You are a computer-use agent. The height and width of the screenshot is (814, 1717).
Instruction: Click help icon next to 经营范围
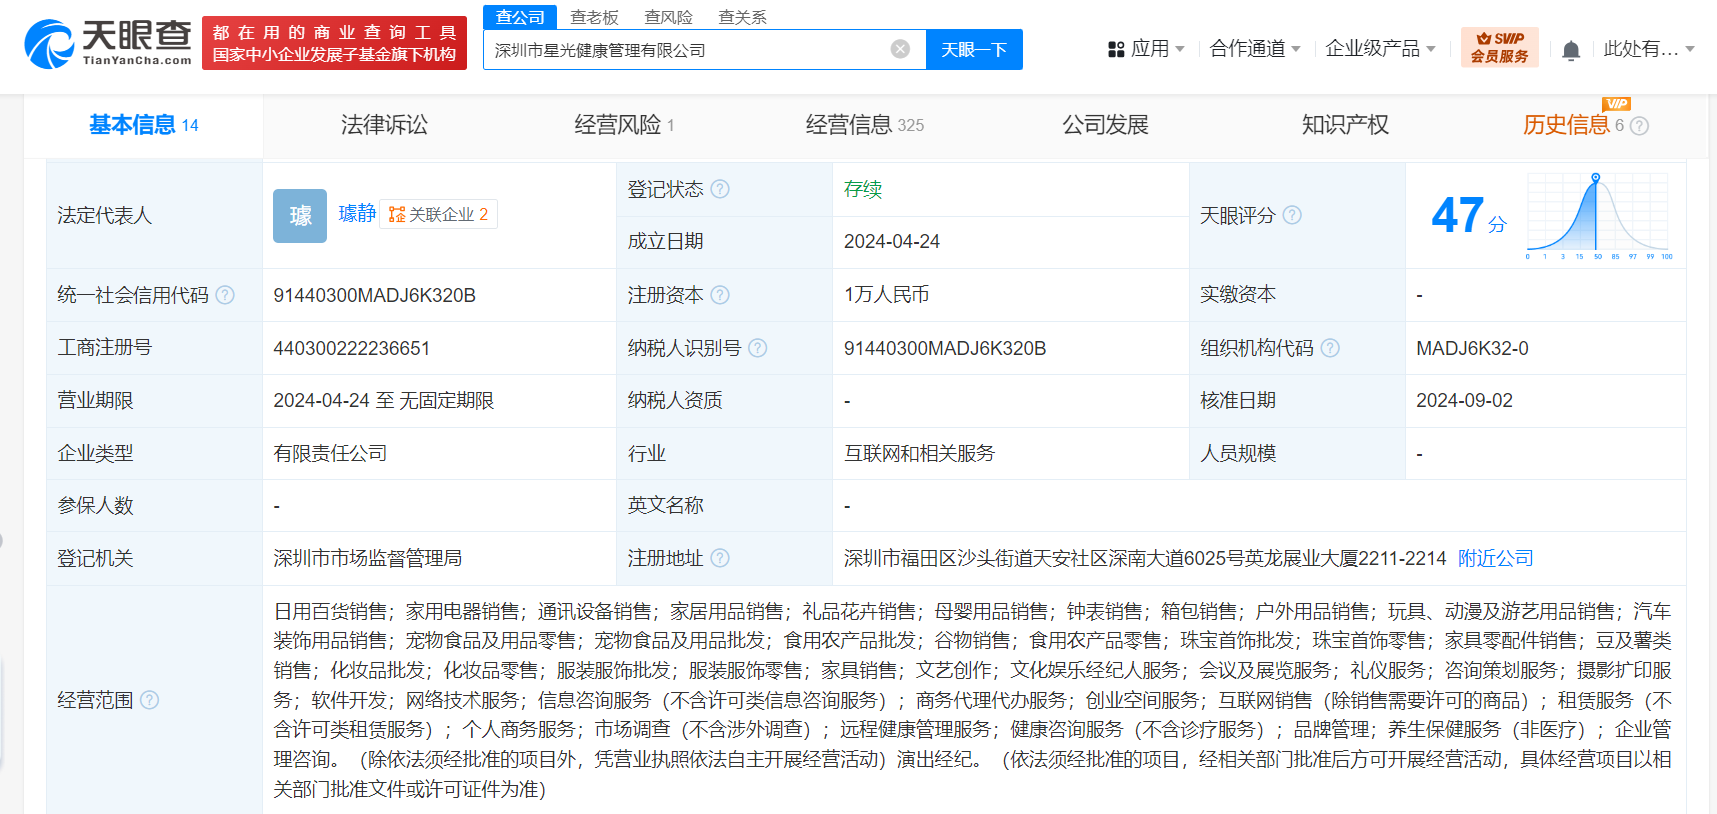(150, 700)
